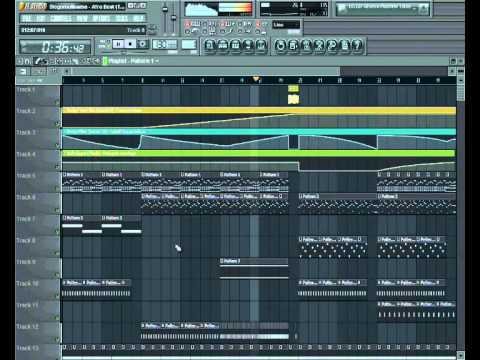Adjust the master pitch slider
The height and width of the screenshot is (360, 480).
pyautogui.click(x=173, y=18)
